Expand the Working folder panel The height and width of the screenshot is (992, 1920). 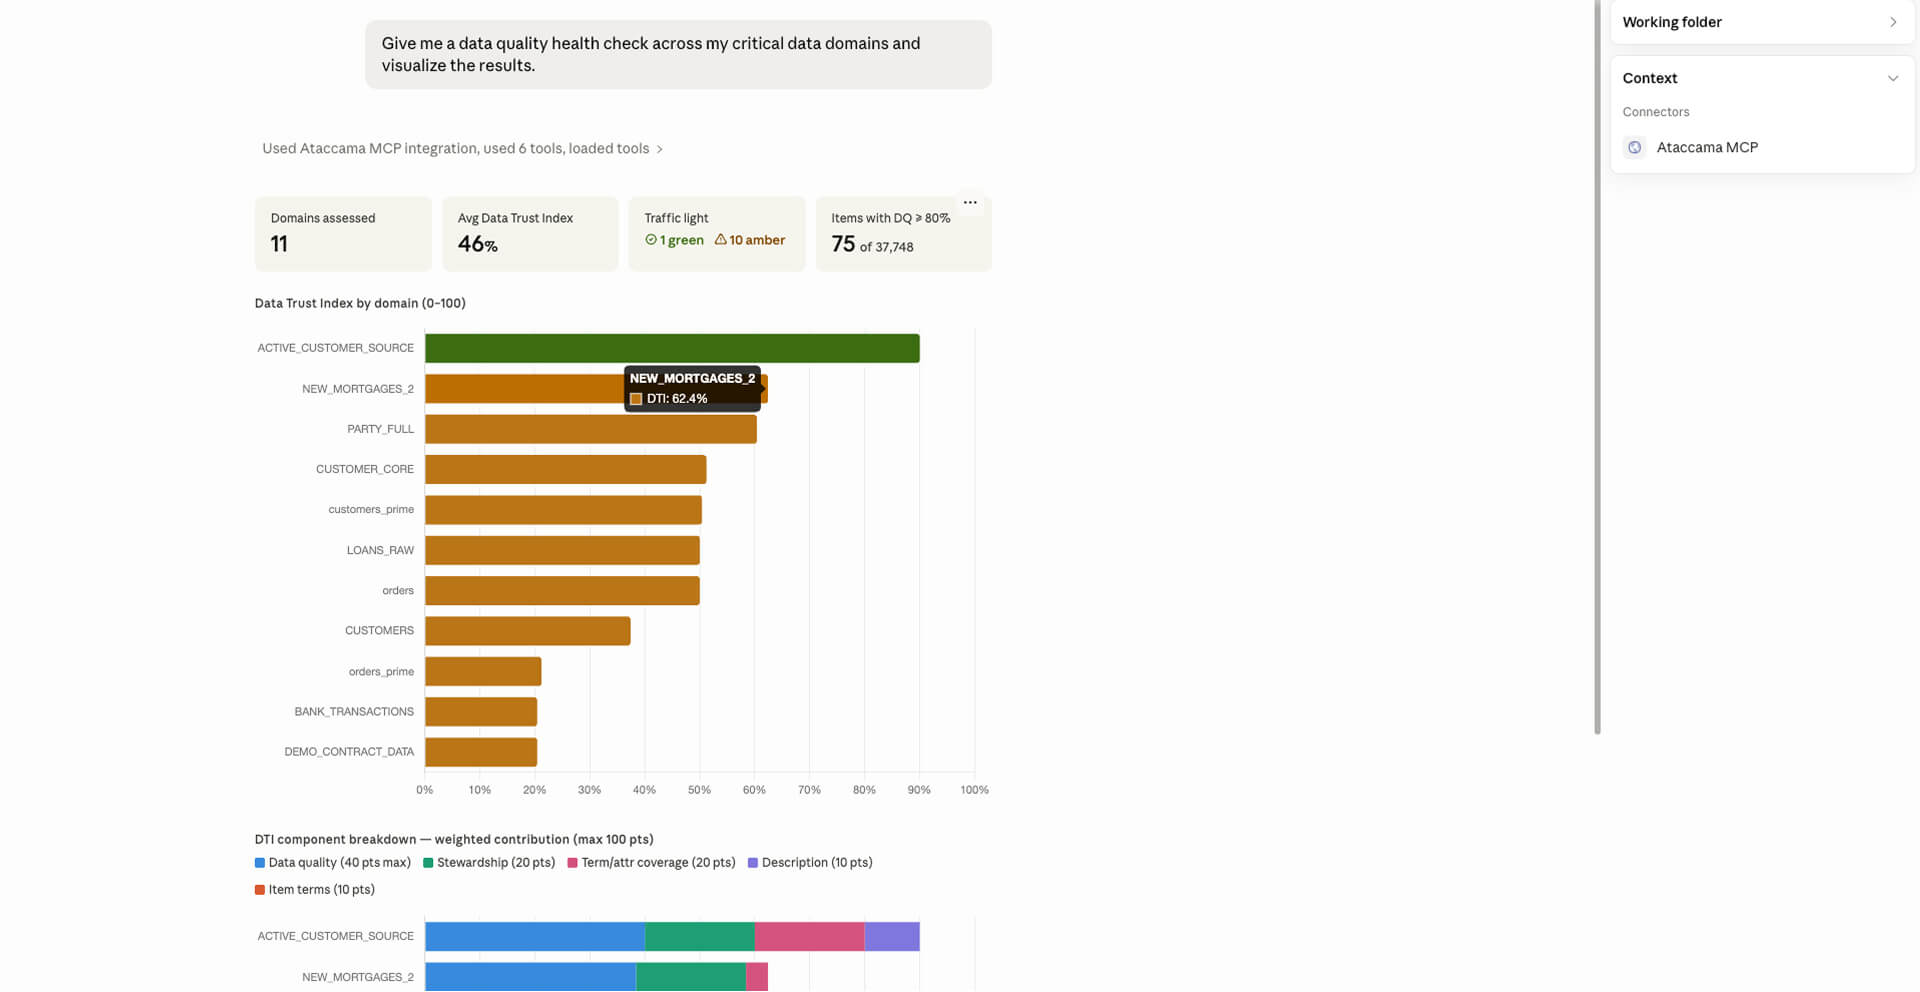pos(1892,22)
